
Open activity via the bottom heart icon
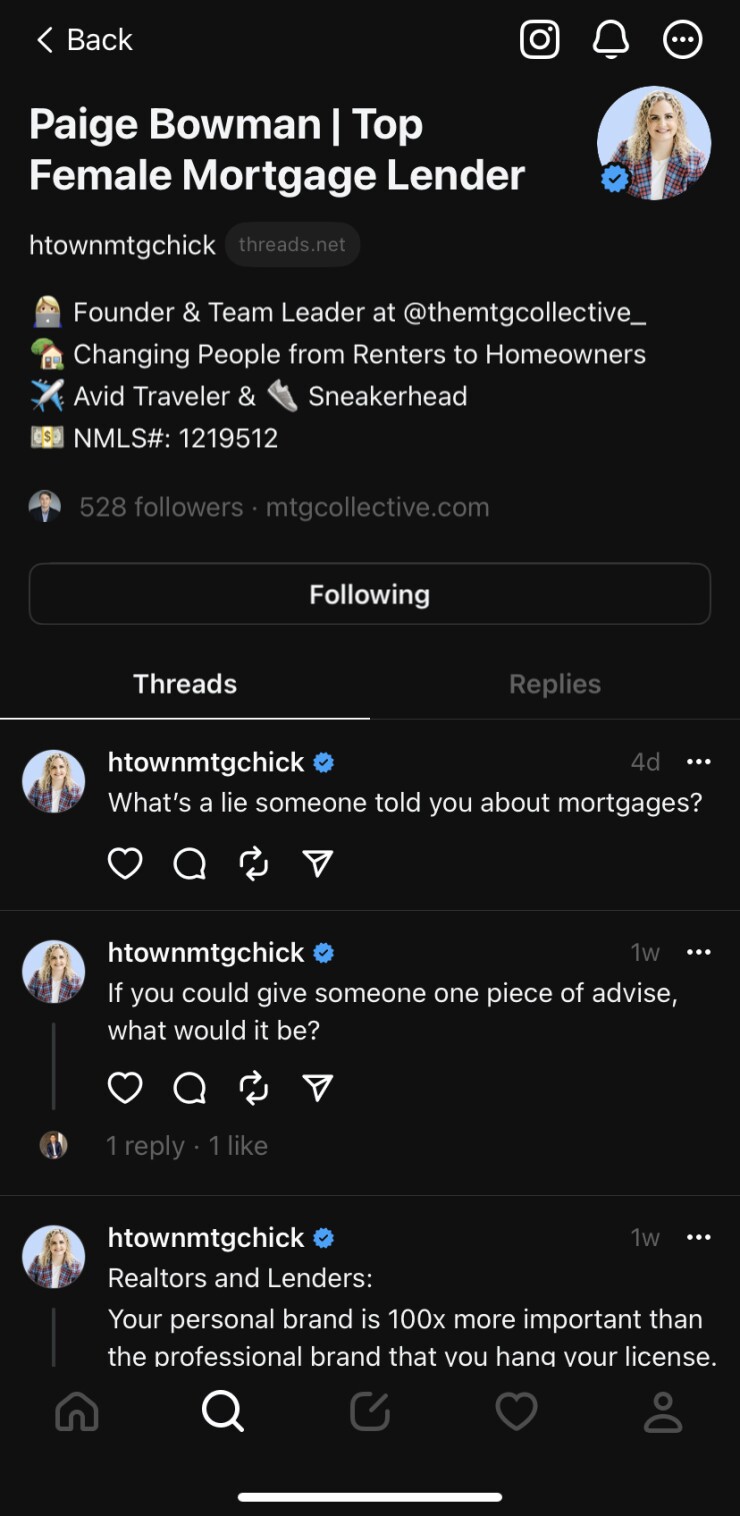(516, 1412)
